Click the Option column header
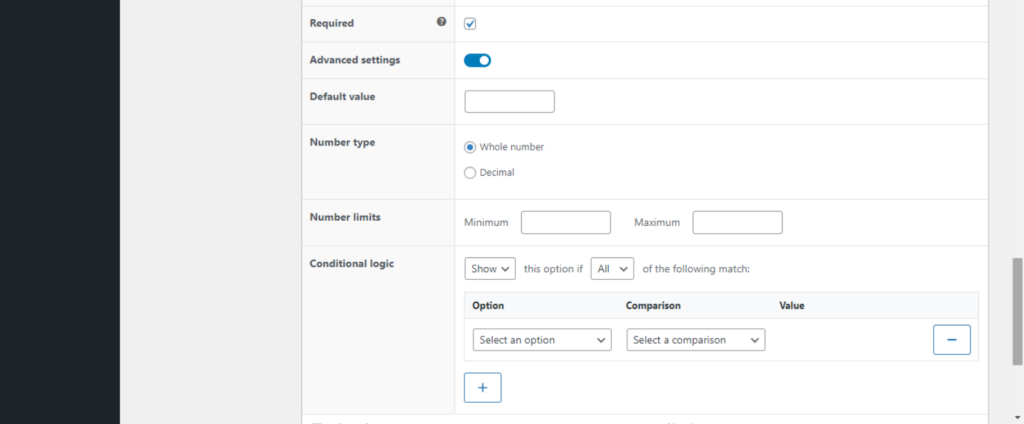Viewport: 1024px width, 424px height. [487, 305]
